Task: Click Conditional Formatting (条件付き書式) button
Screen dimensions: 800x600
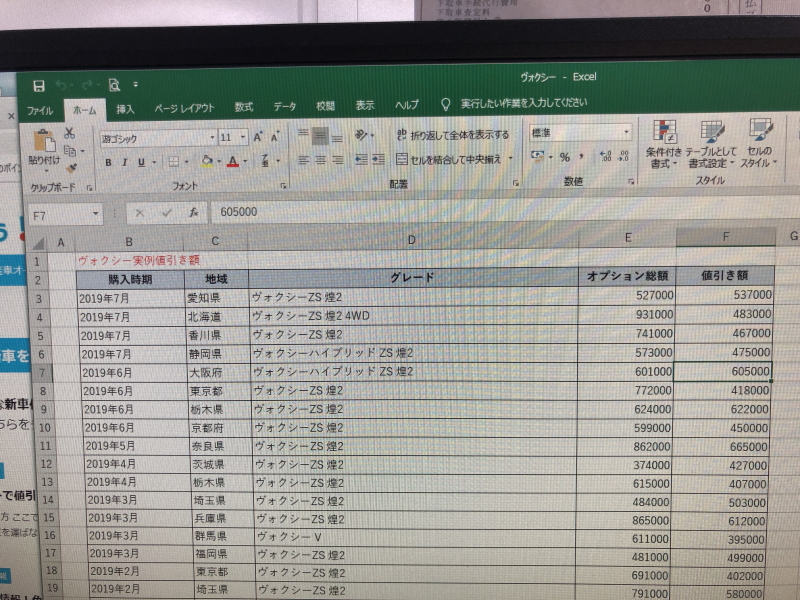Action: [663, 144]
